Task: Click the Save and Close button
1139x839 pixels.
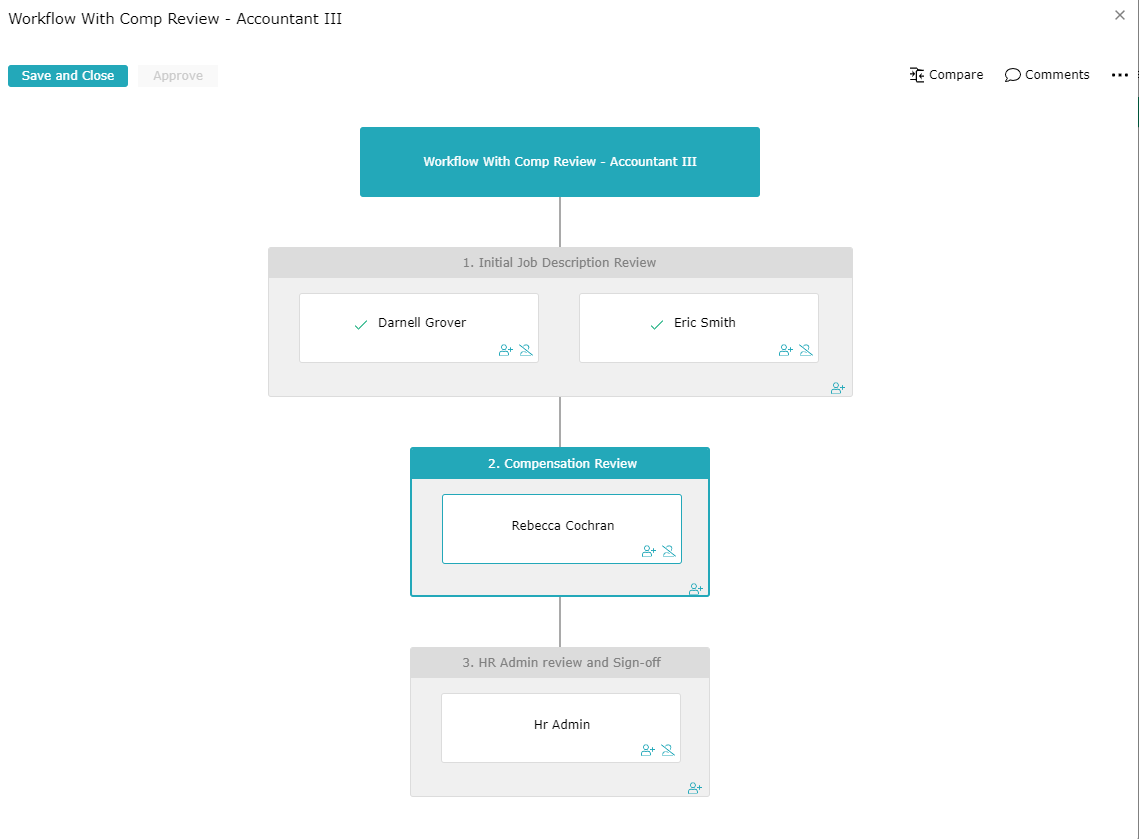Action: click(67, 75)
